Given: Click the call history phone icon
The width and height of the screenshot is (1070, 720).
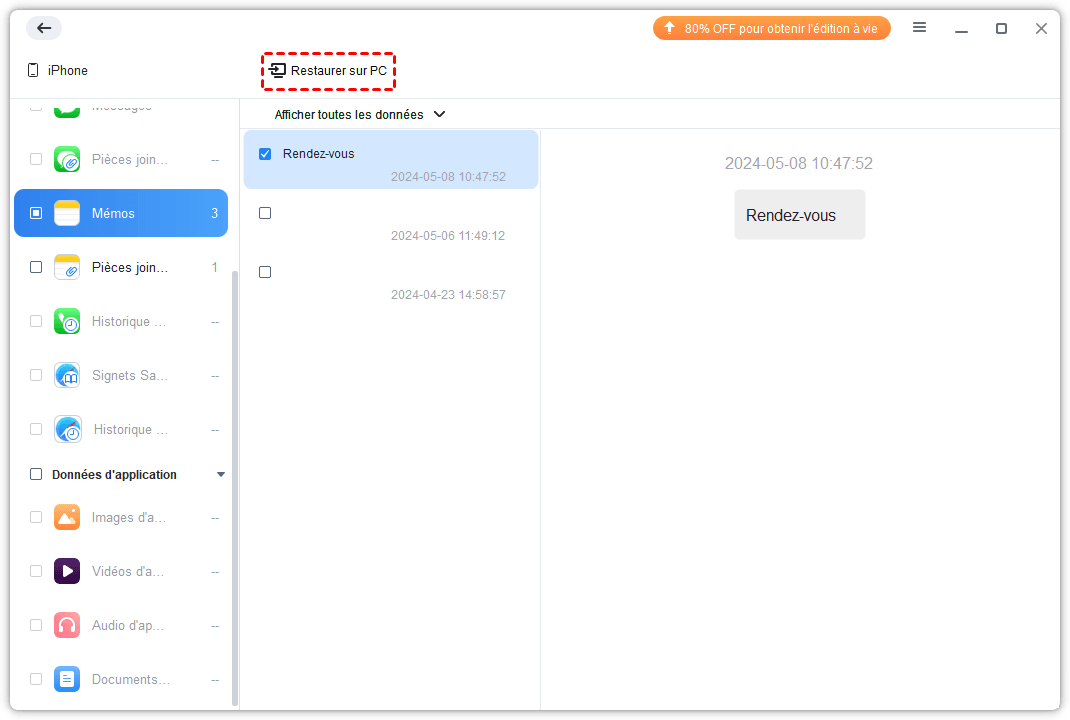Looking at the screenshot, I should tap(67, 321).
